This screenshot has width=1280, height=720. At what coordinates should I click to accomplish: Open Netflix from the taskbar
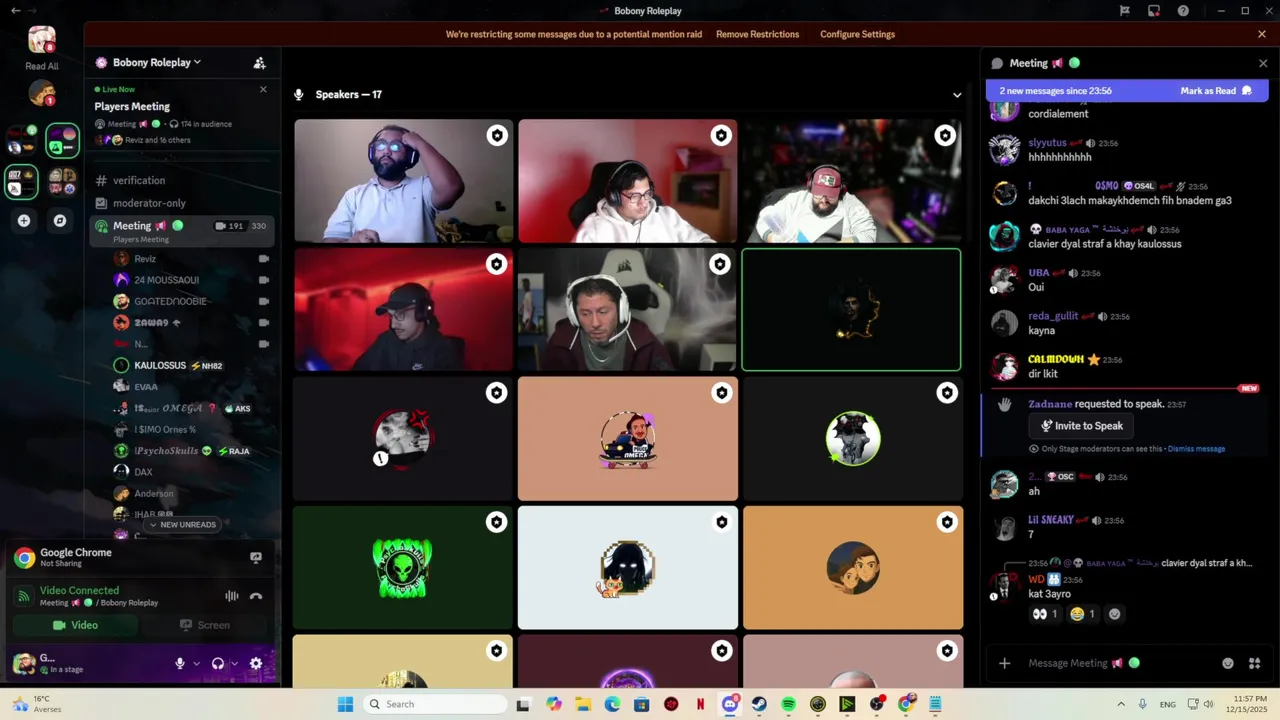[700, 704]
